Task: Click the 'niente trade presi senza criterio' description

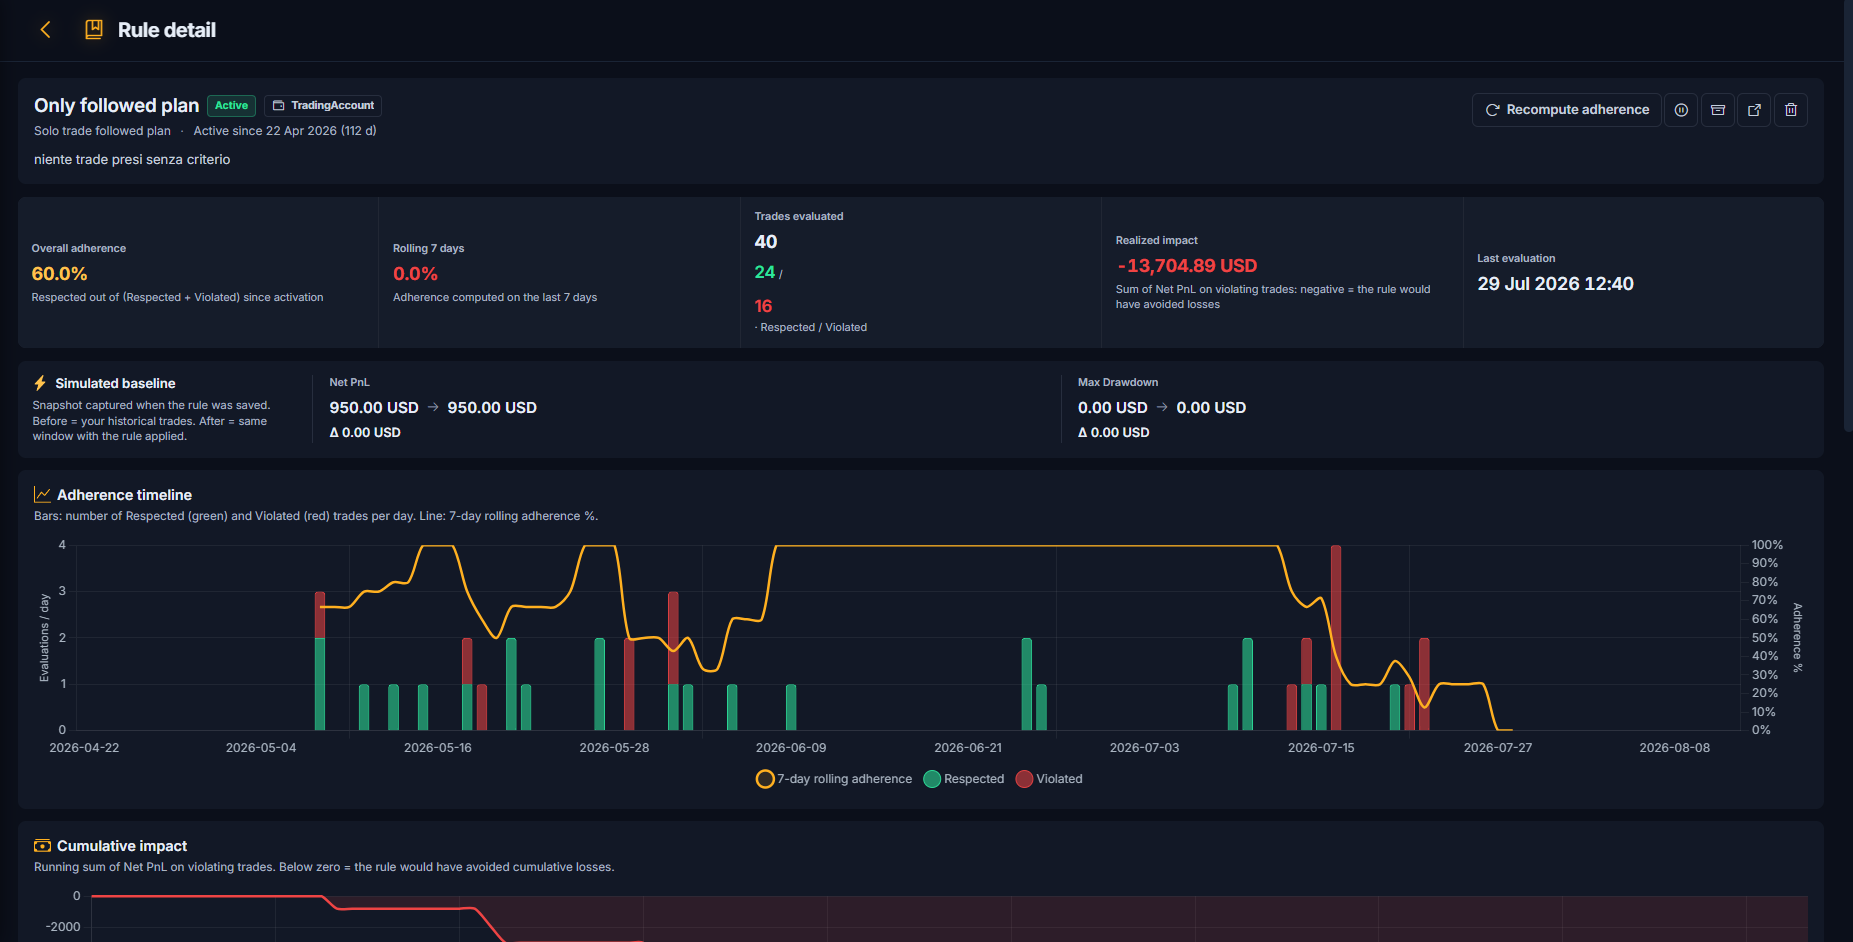Action: point(132,160)
